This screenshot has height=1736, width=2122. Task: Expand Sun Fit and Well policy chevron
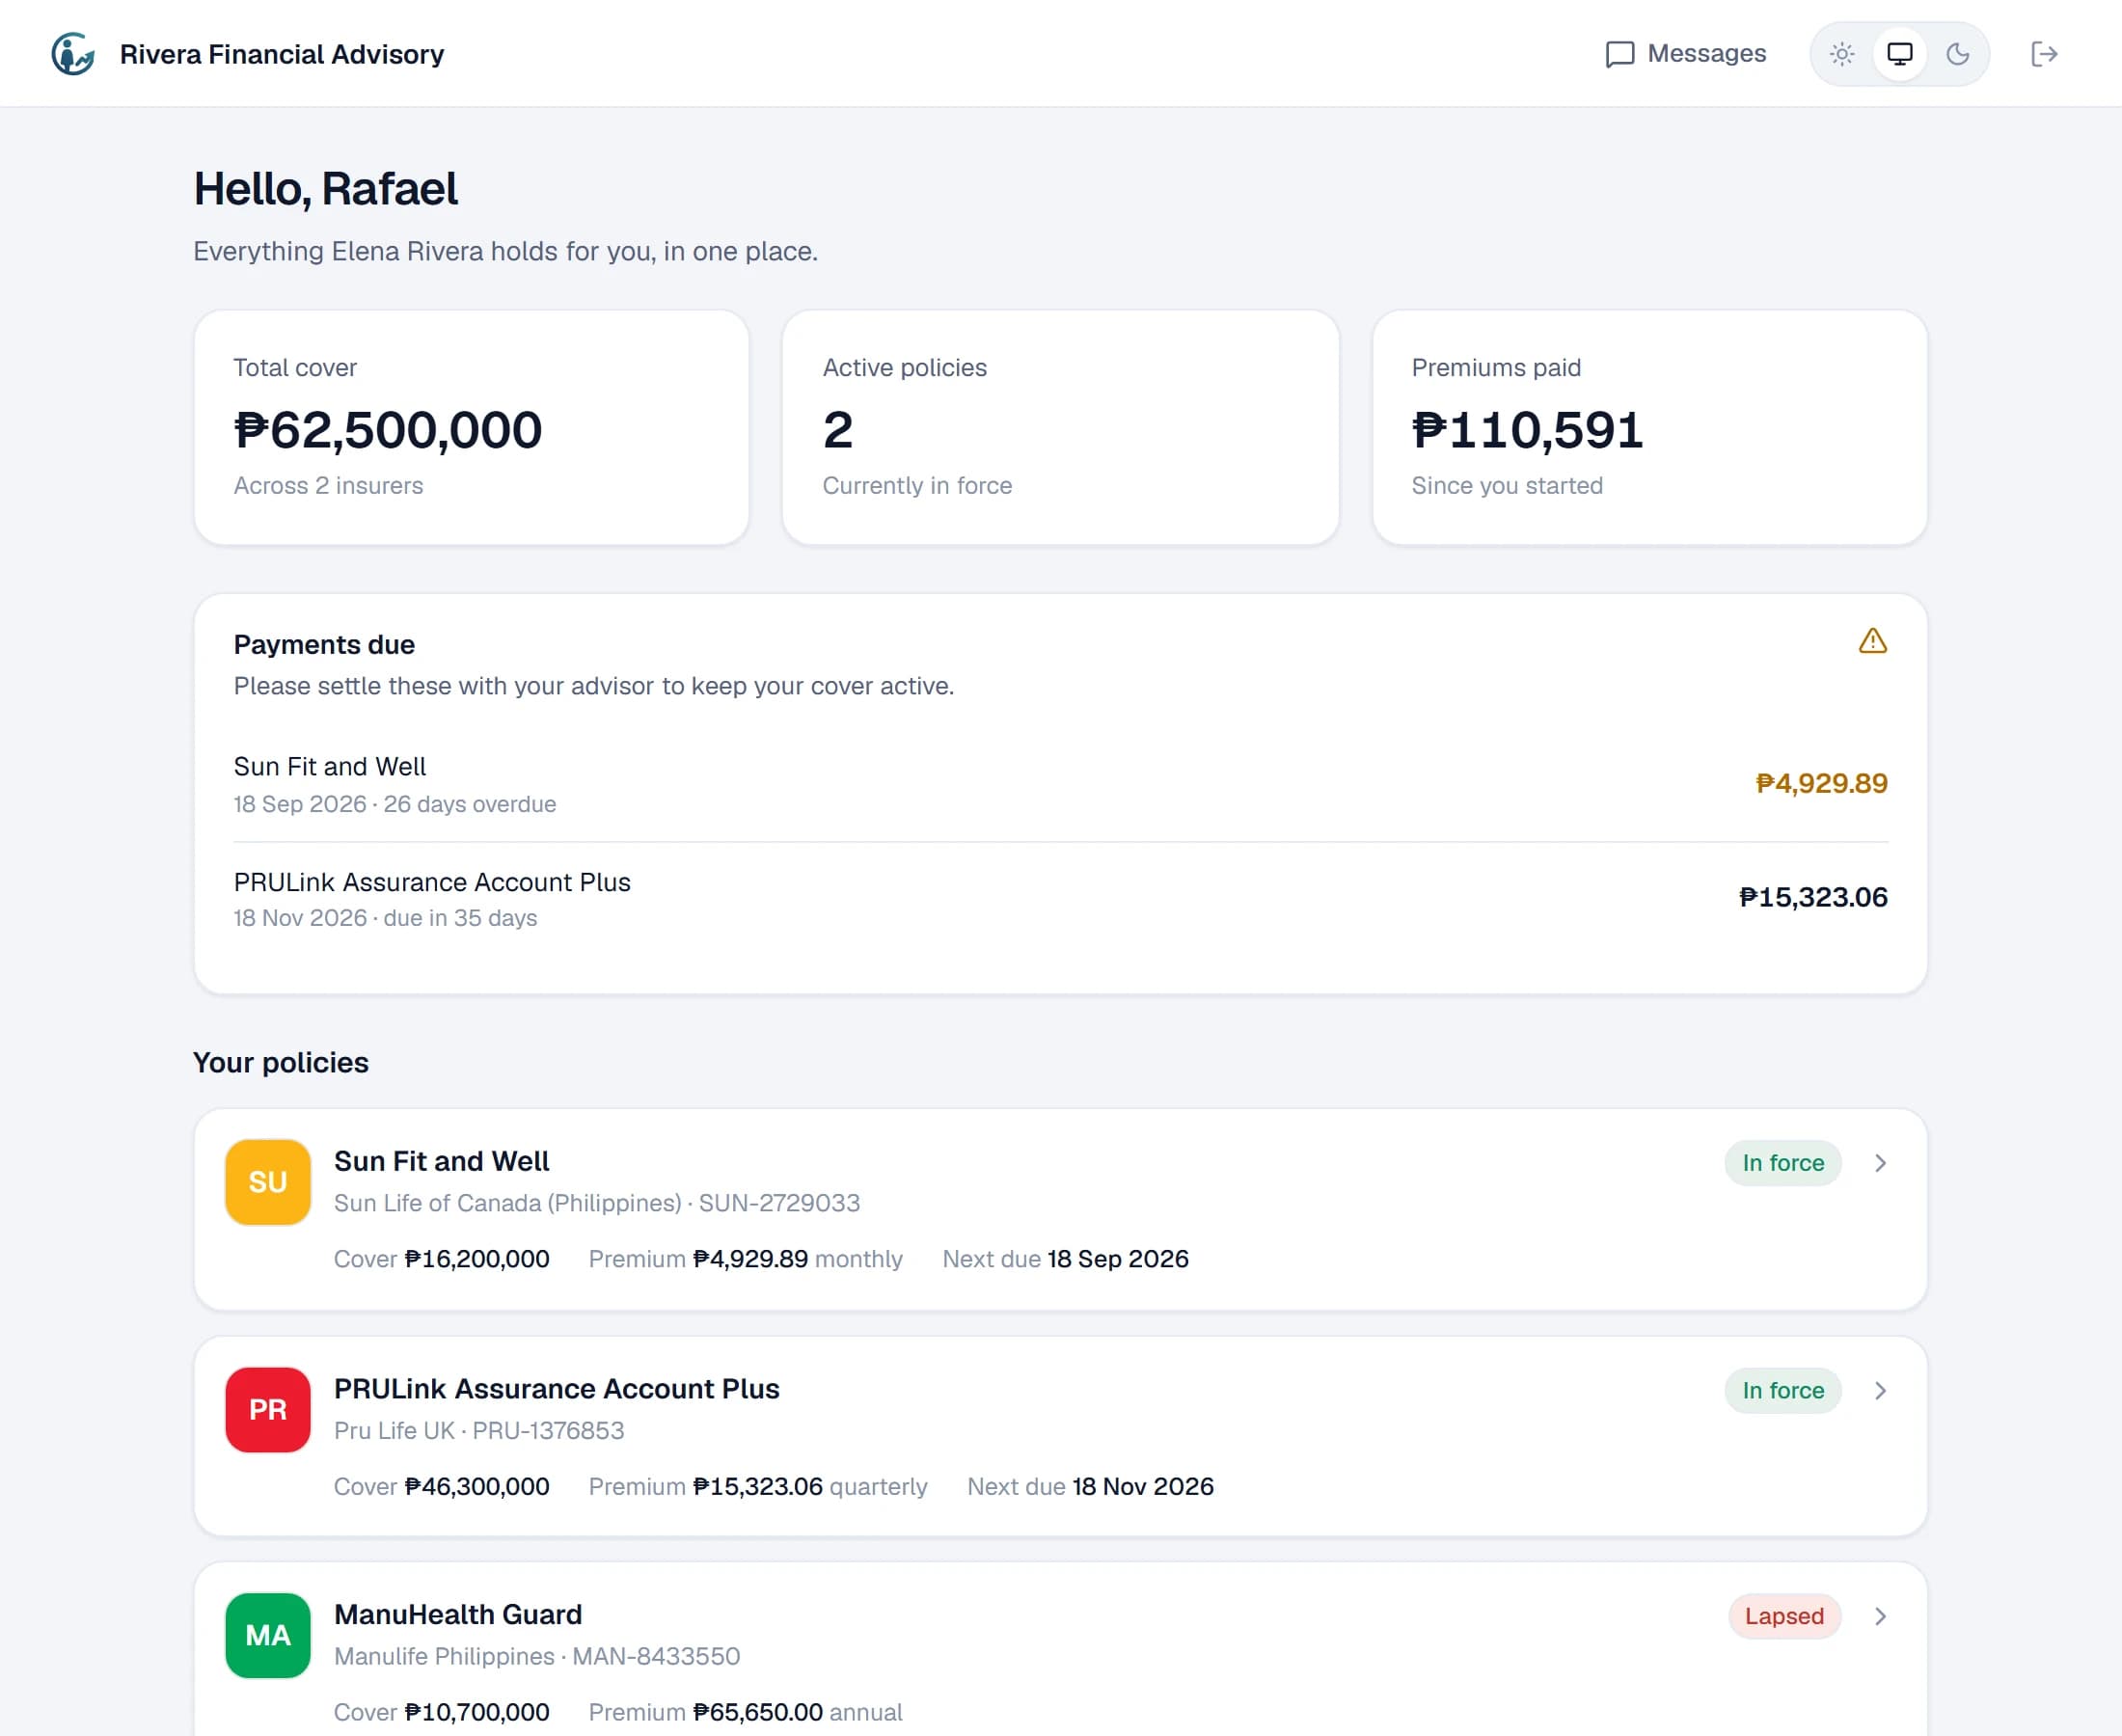pos(1880,1163)
